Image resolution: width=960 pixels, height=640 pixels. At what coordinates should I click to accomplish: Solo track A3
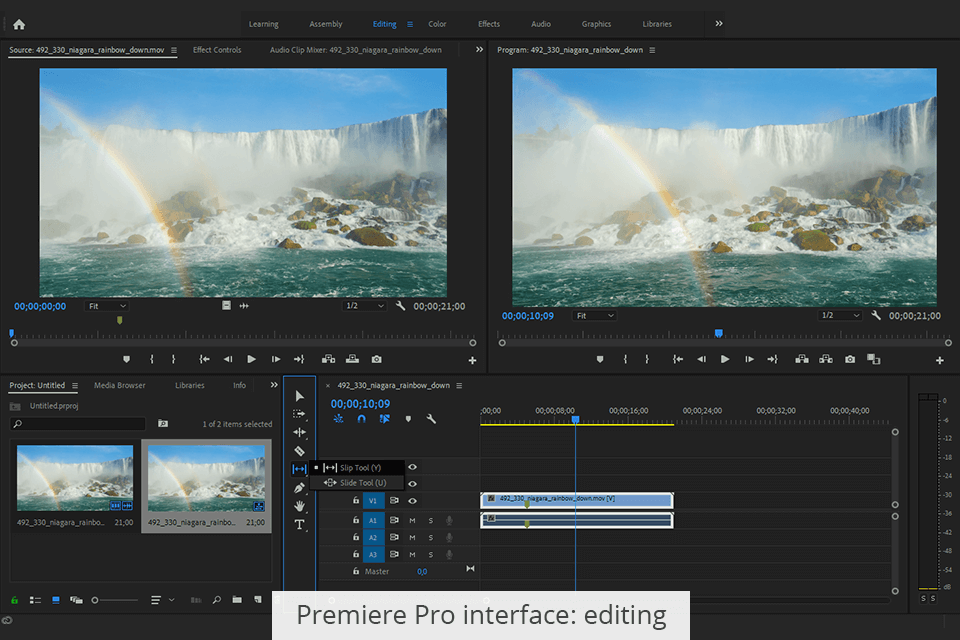pyautogui.click(x=431, y=555)
